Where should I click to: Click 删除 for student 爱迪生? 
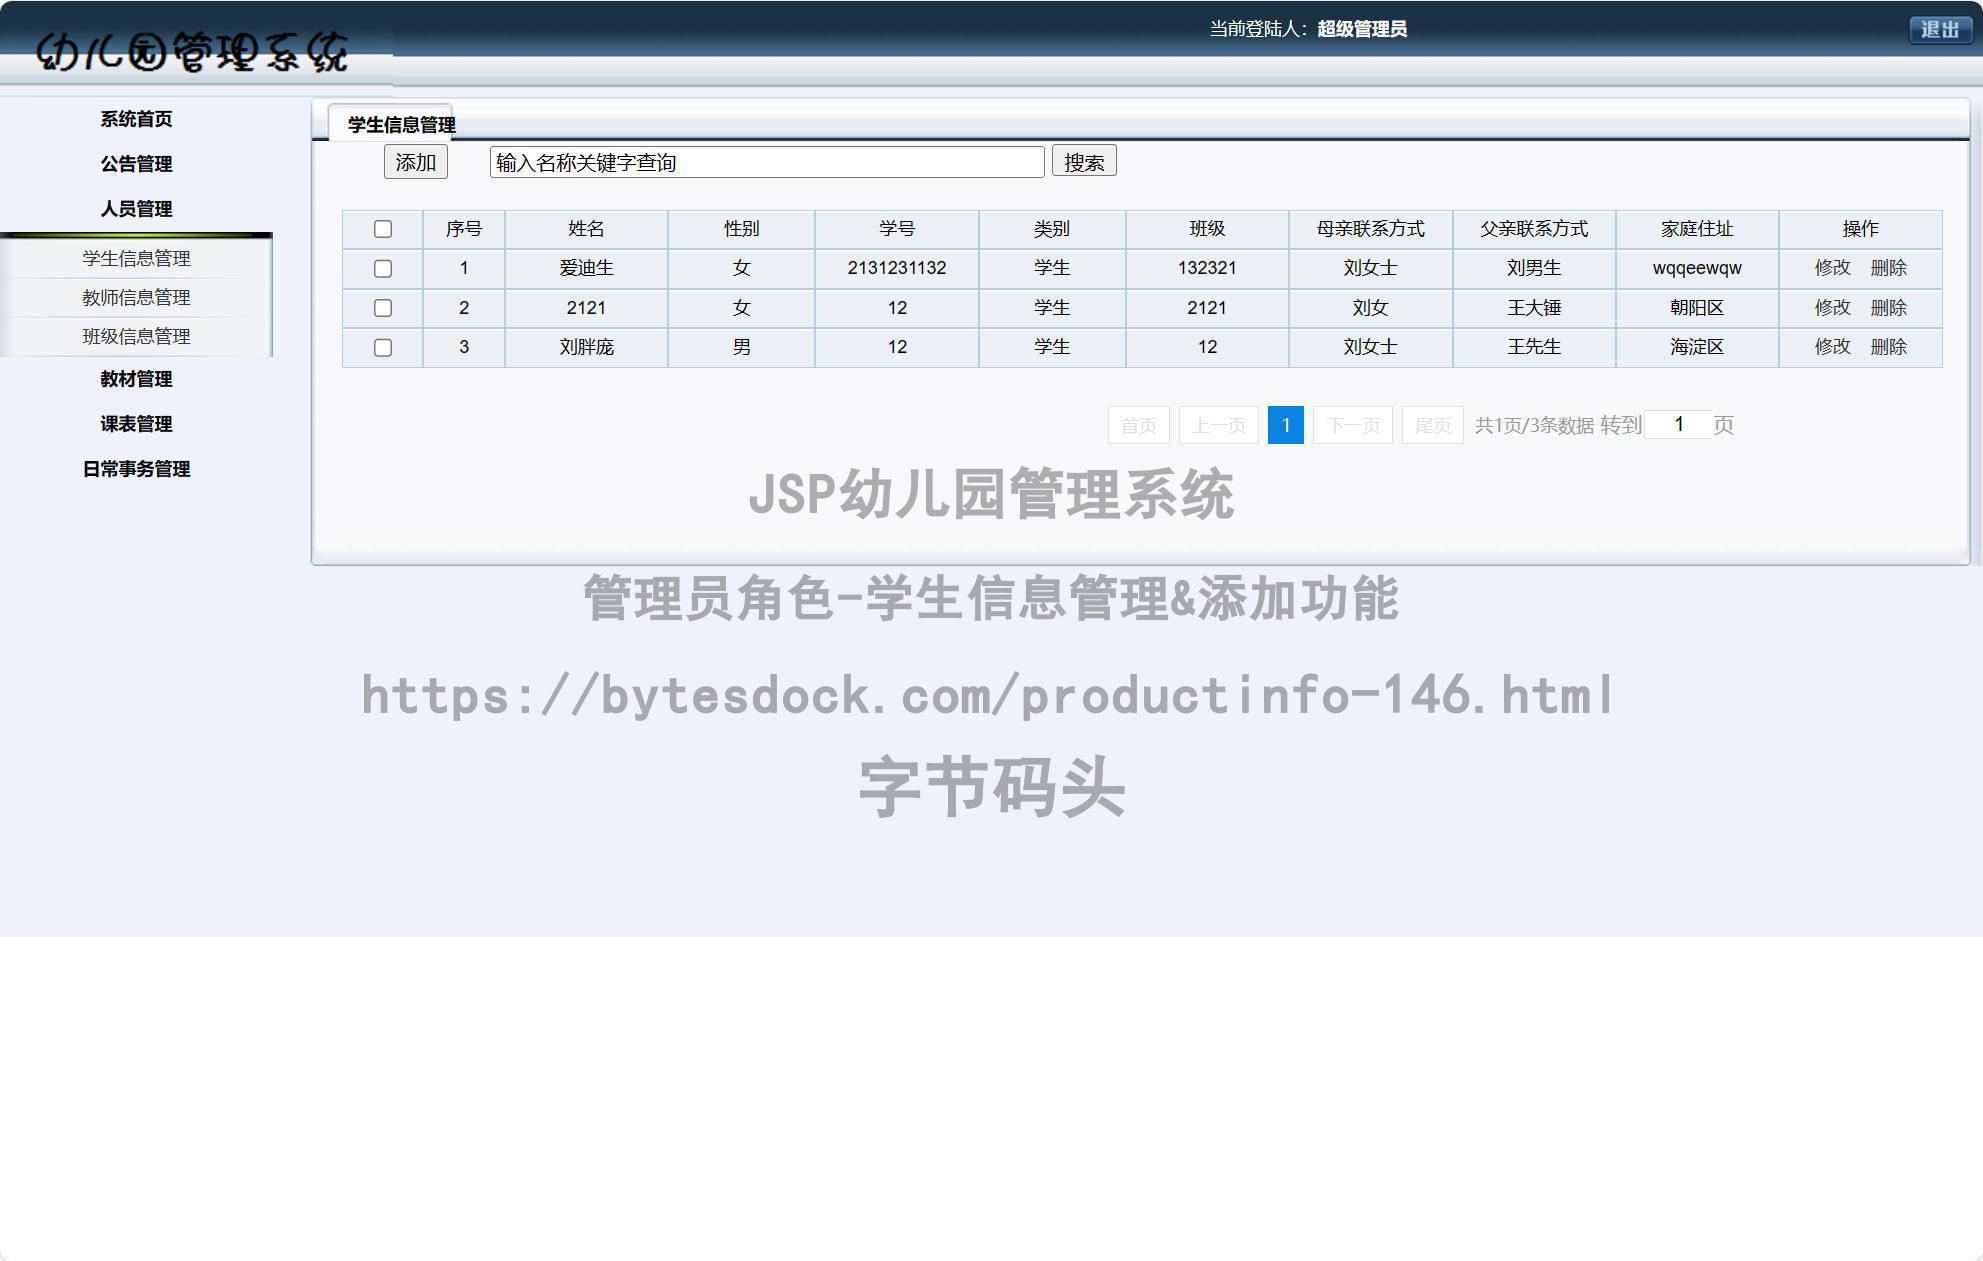point(1889,268)
